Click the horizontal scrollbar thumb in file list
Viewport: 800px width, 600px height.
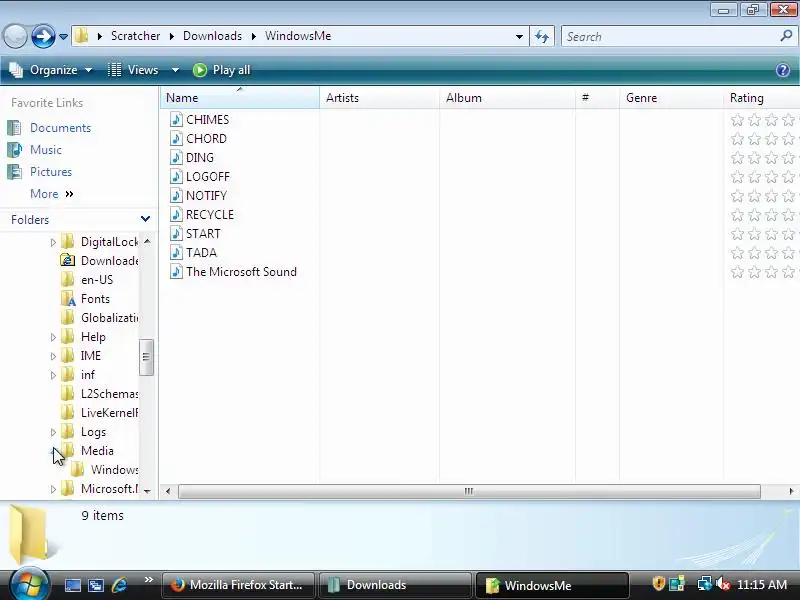[x=469, y=491]
